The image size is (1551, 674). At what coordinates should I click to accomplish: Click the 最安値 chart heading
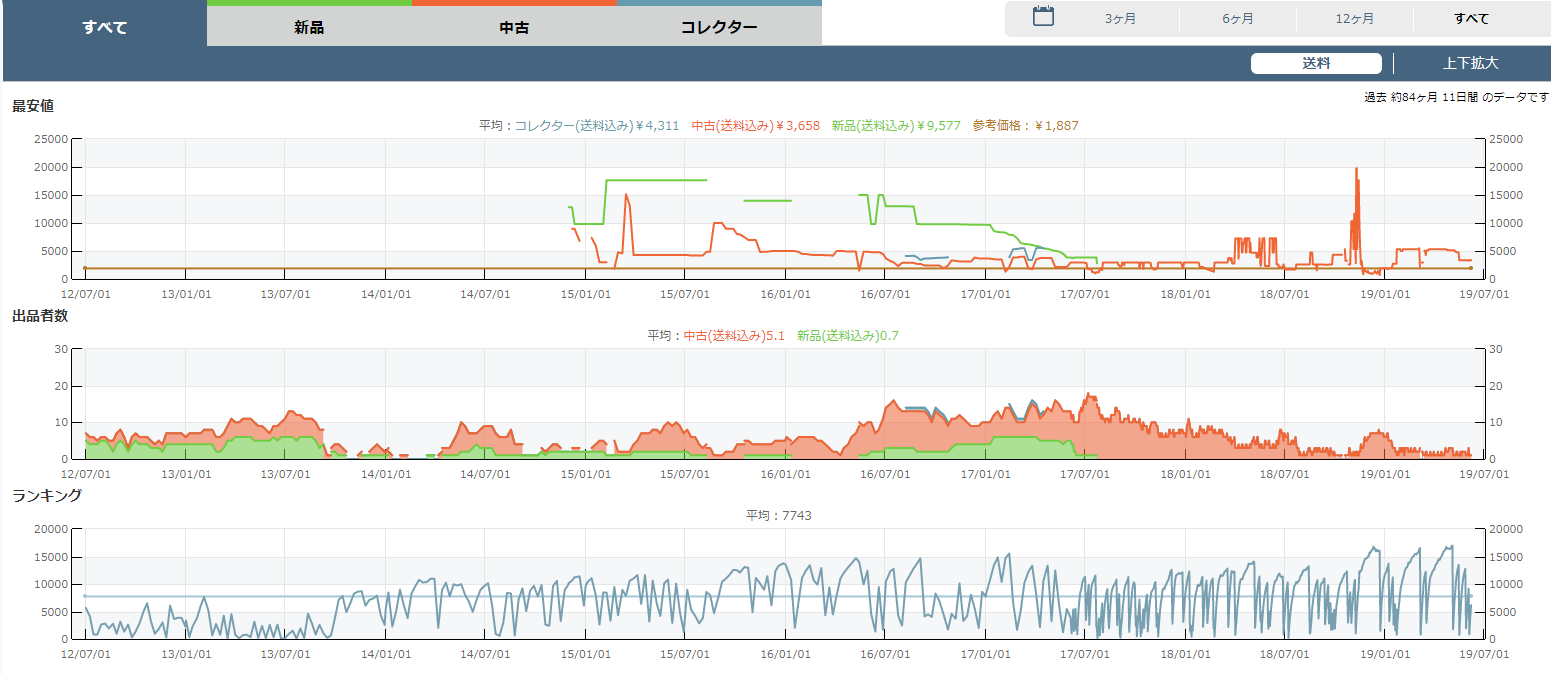pos(33,106)
